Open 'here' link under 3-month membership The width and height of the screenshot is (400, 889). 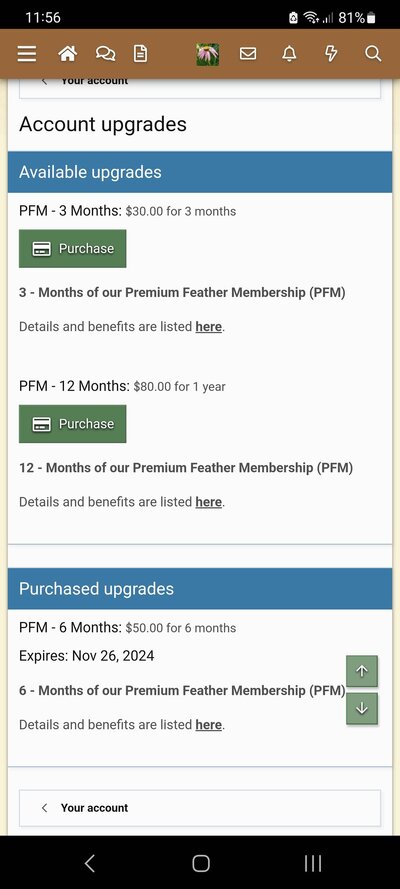pos(208,327)
